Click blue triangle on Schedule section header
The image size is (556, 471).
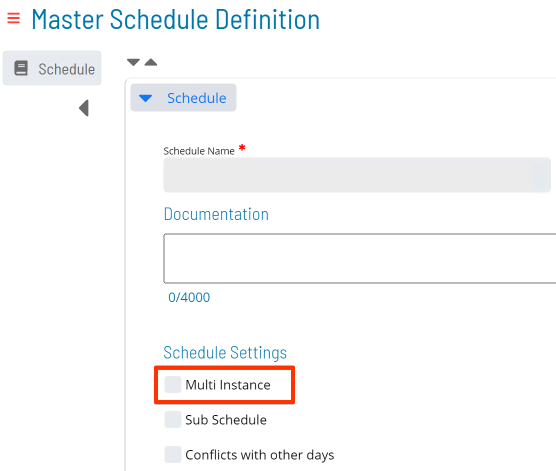coord(145,98)
